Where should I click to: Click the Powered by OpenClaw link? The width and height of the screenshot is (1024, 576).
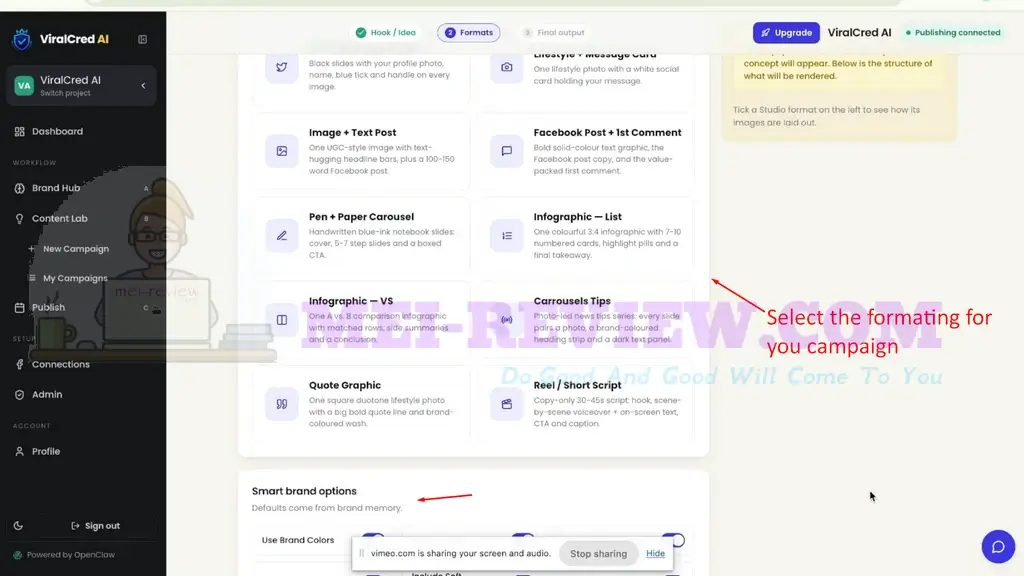(x=64, y=555)
